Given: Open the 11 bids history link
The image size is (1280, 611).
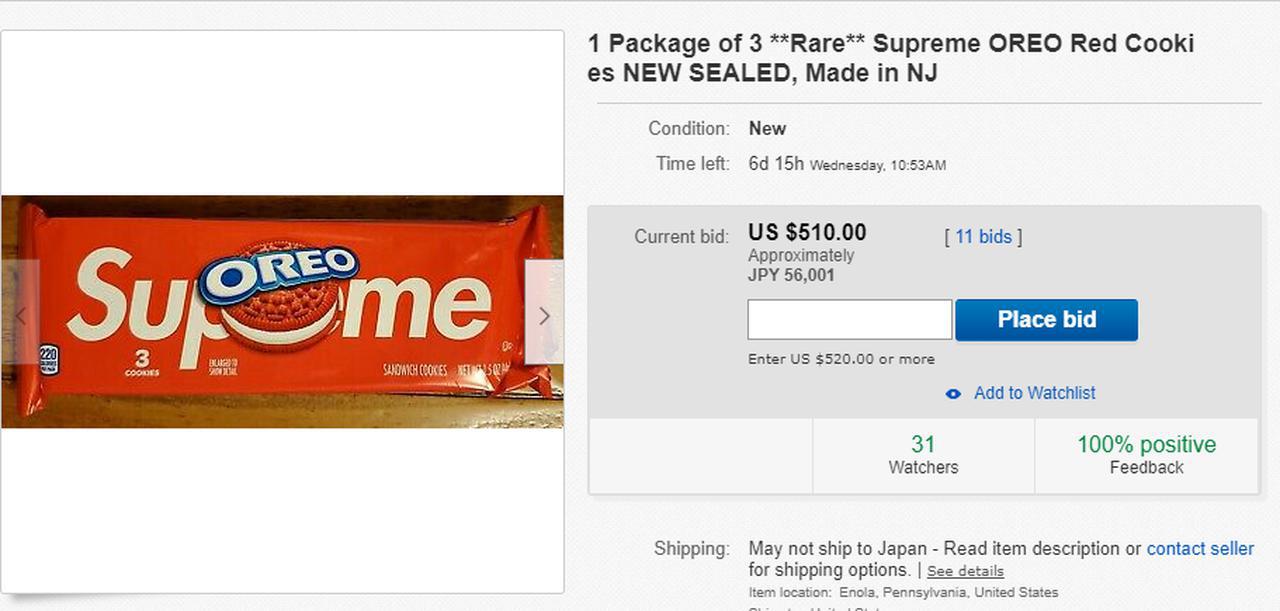Looking at the screenshot, I should pyautogui.click(x=983, y=237).
